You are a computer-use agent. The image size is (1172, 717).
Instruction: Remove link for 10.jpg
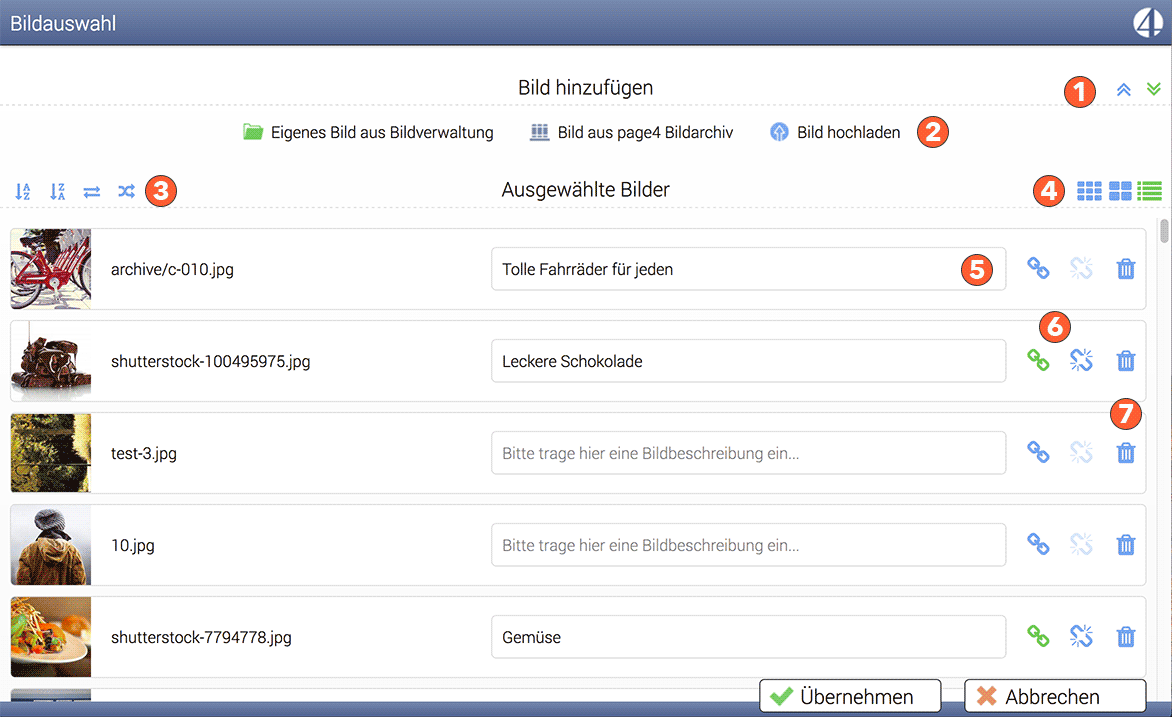point(1081,544)
